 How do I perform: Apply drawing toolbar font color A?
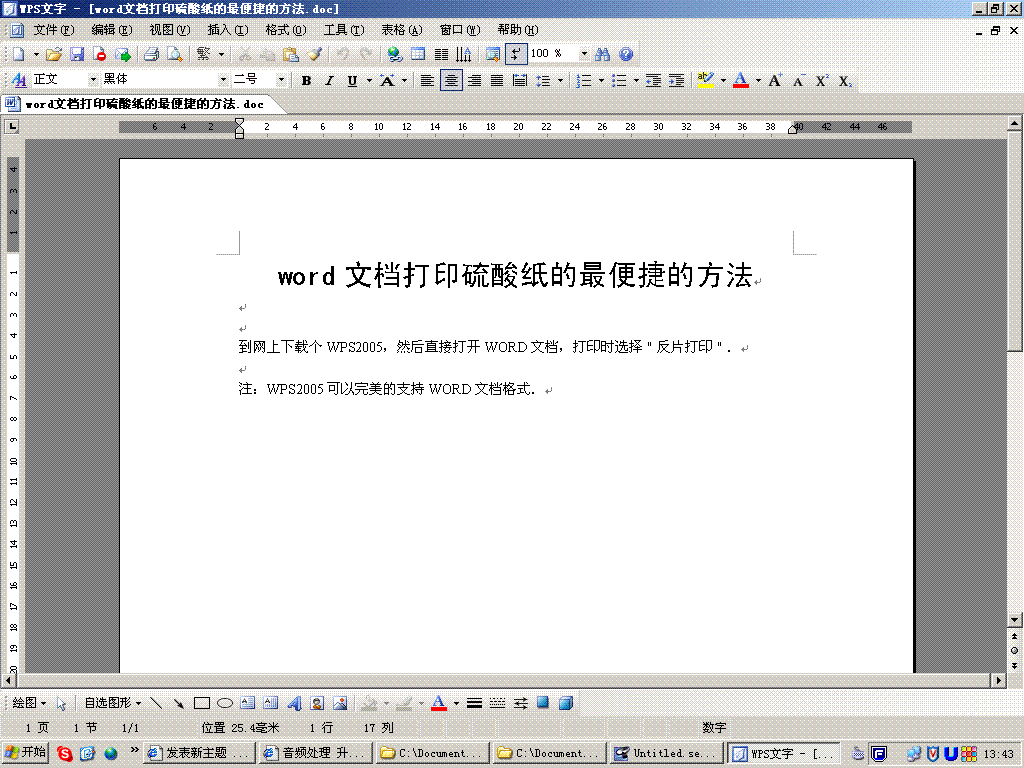pyautogui.click(x=439, y=703)
